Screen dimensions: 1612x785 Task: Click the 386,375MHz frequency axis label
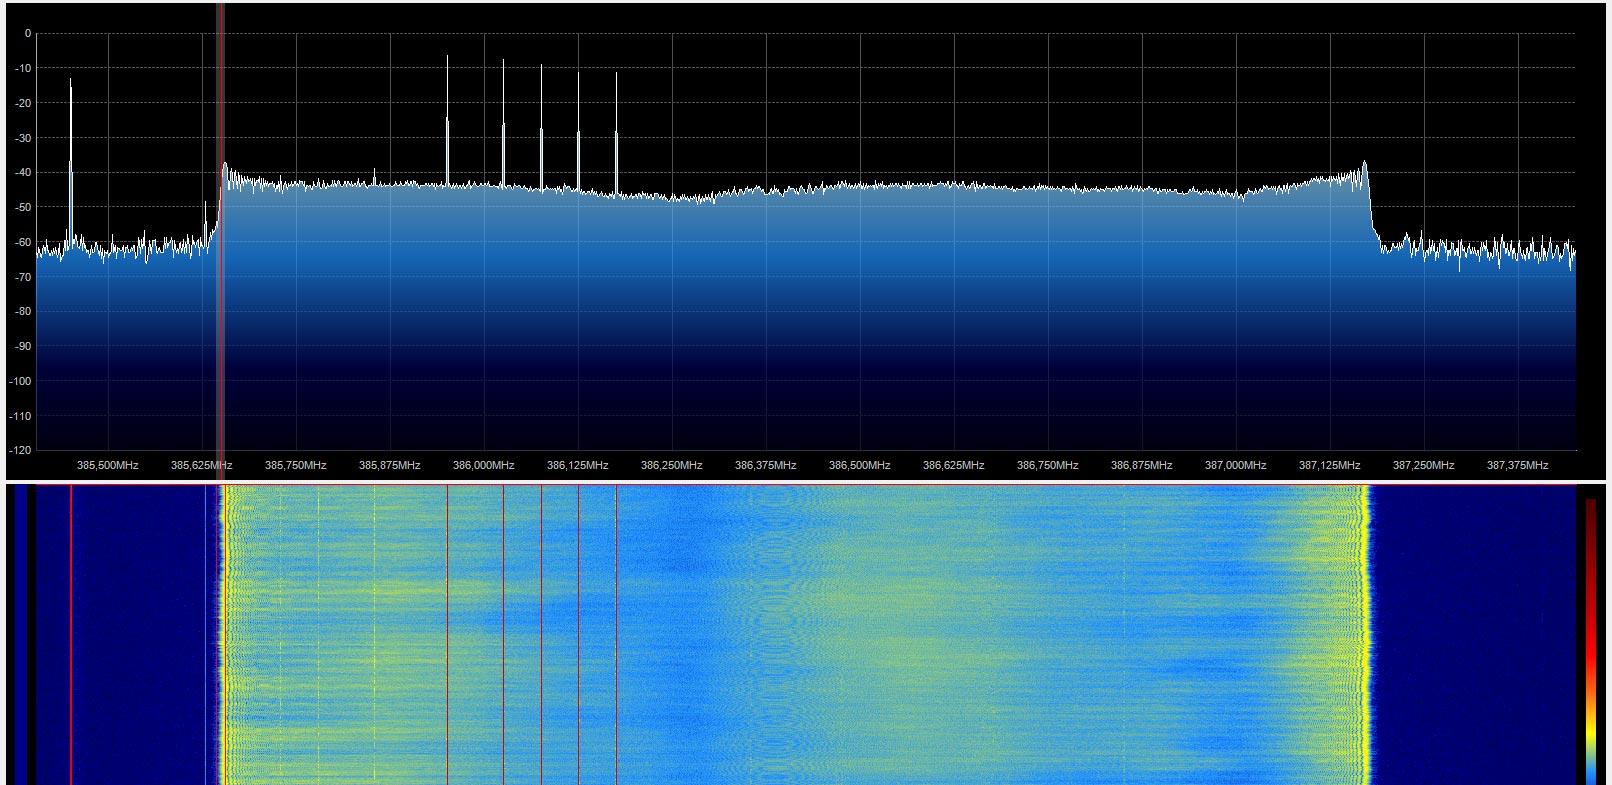766,465
